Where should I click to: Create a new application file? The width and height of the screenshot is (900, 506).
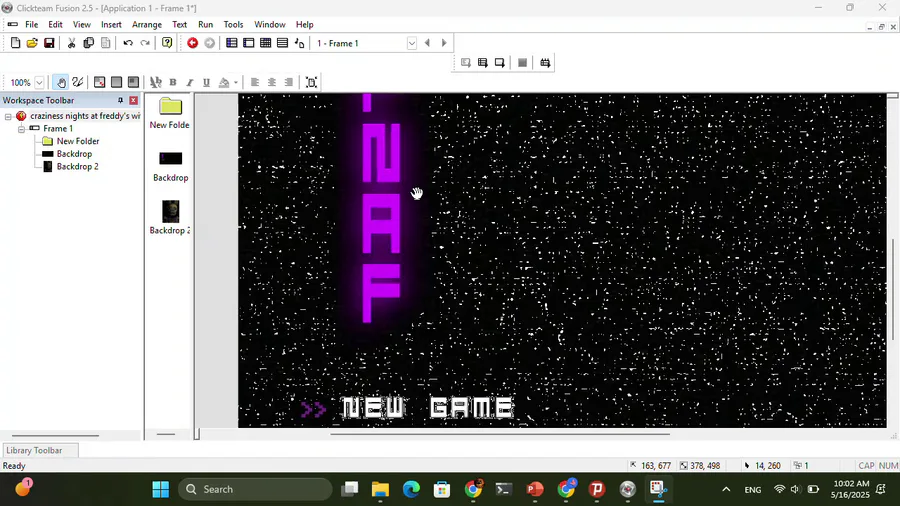click(x=15, y=43)
